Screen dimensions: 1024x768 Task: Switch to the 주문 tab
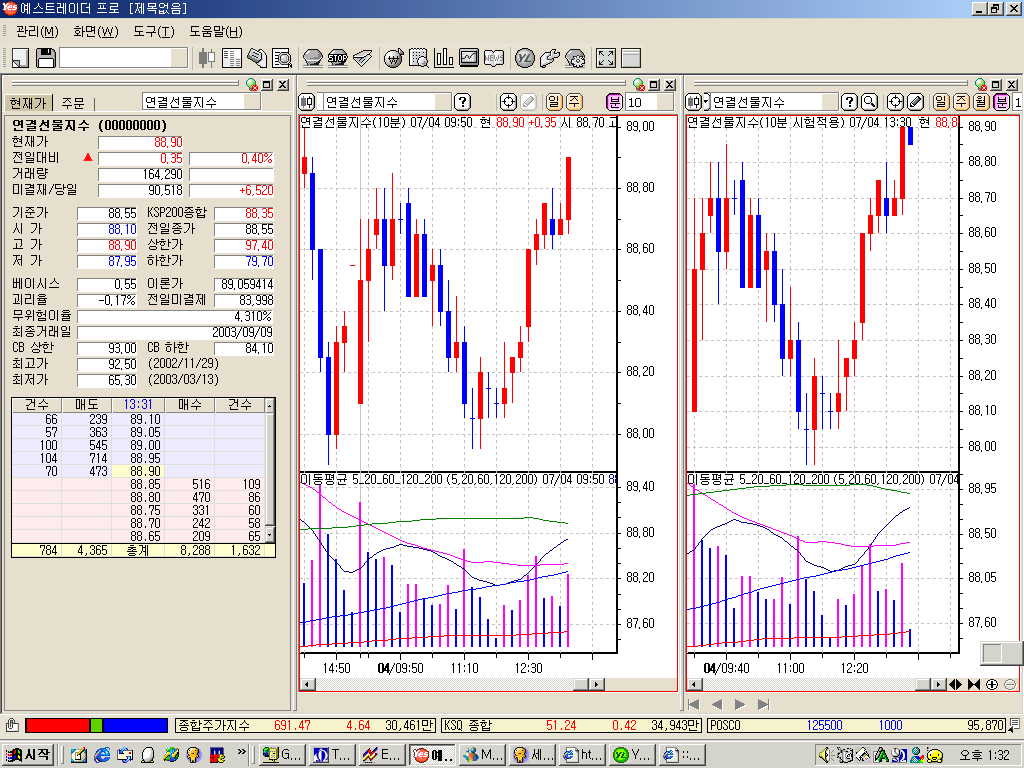coord(73,103)
